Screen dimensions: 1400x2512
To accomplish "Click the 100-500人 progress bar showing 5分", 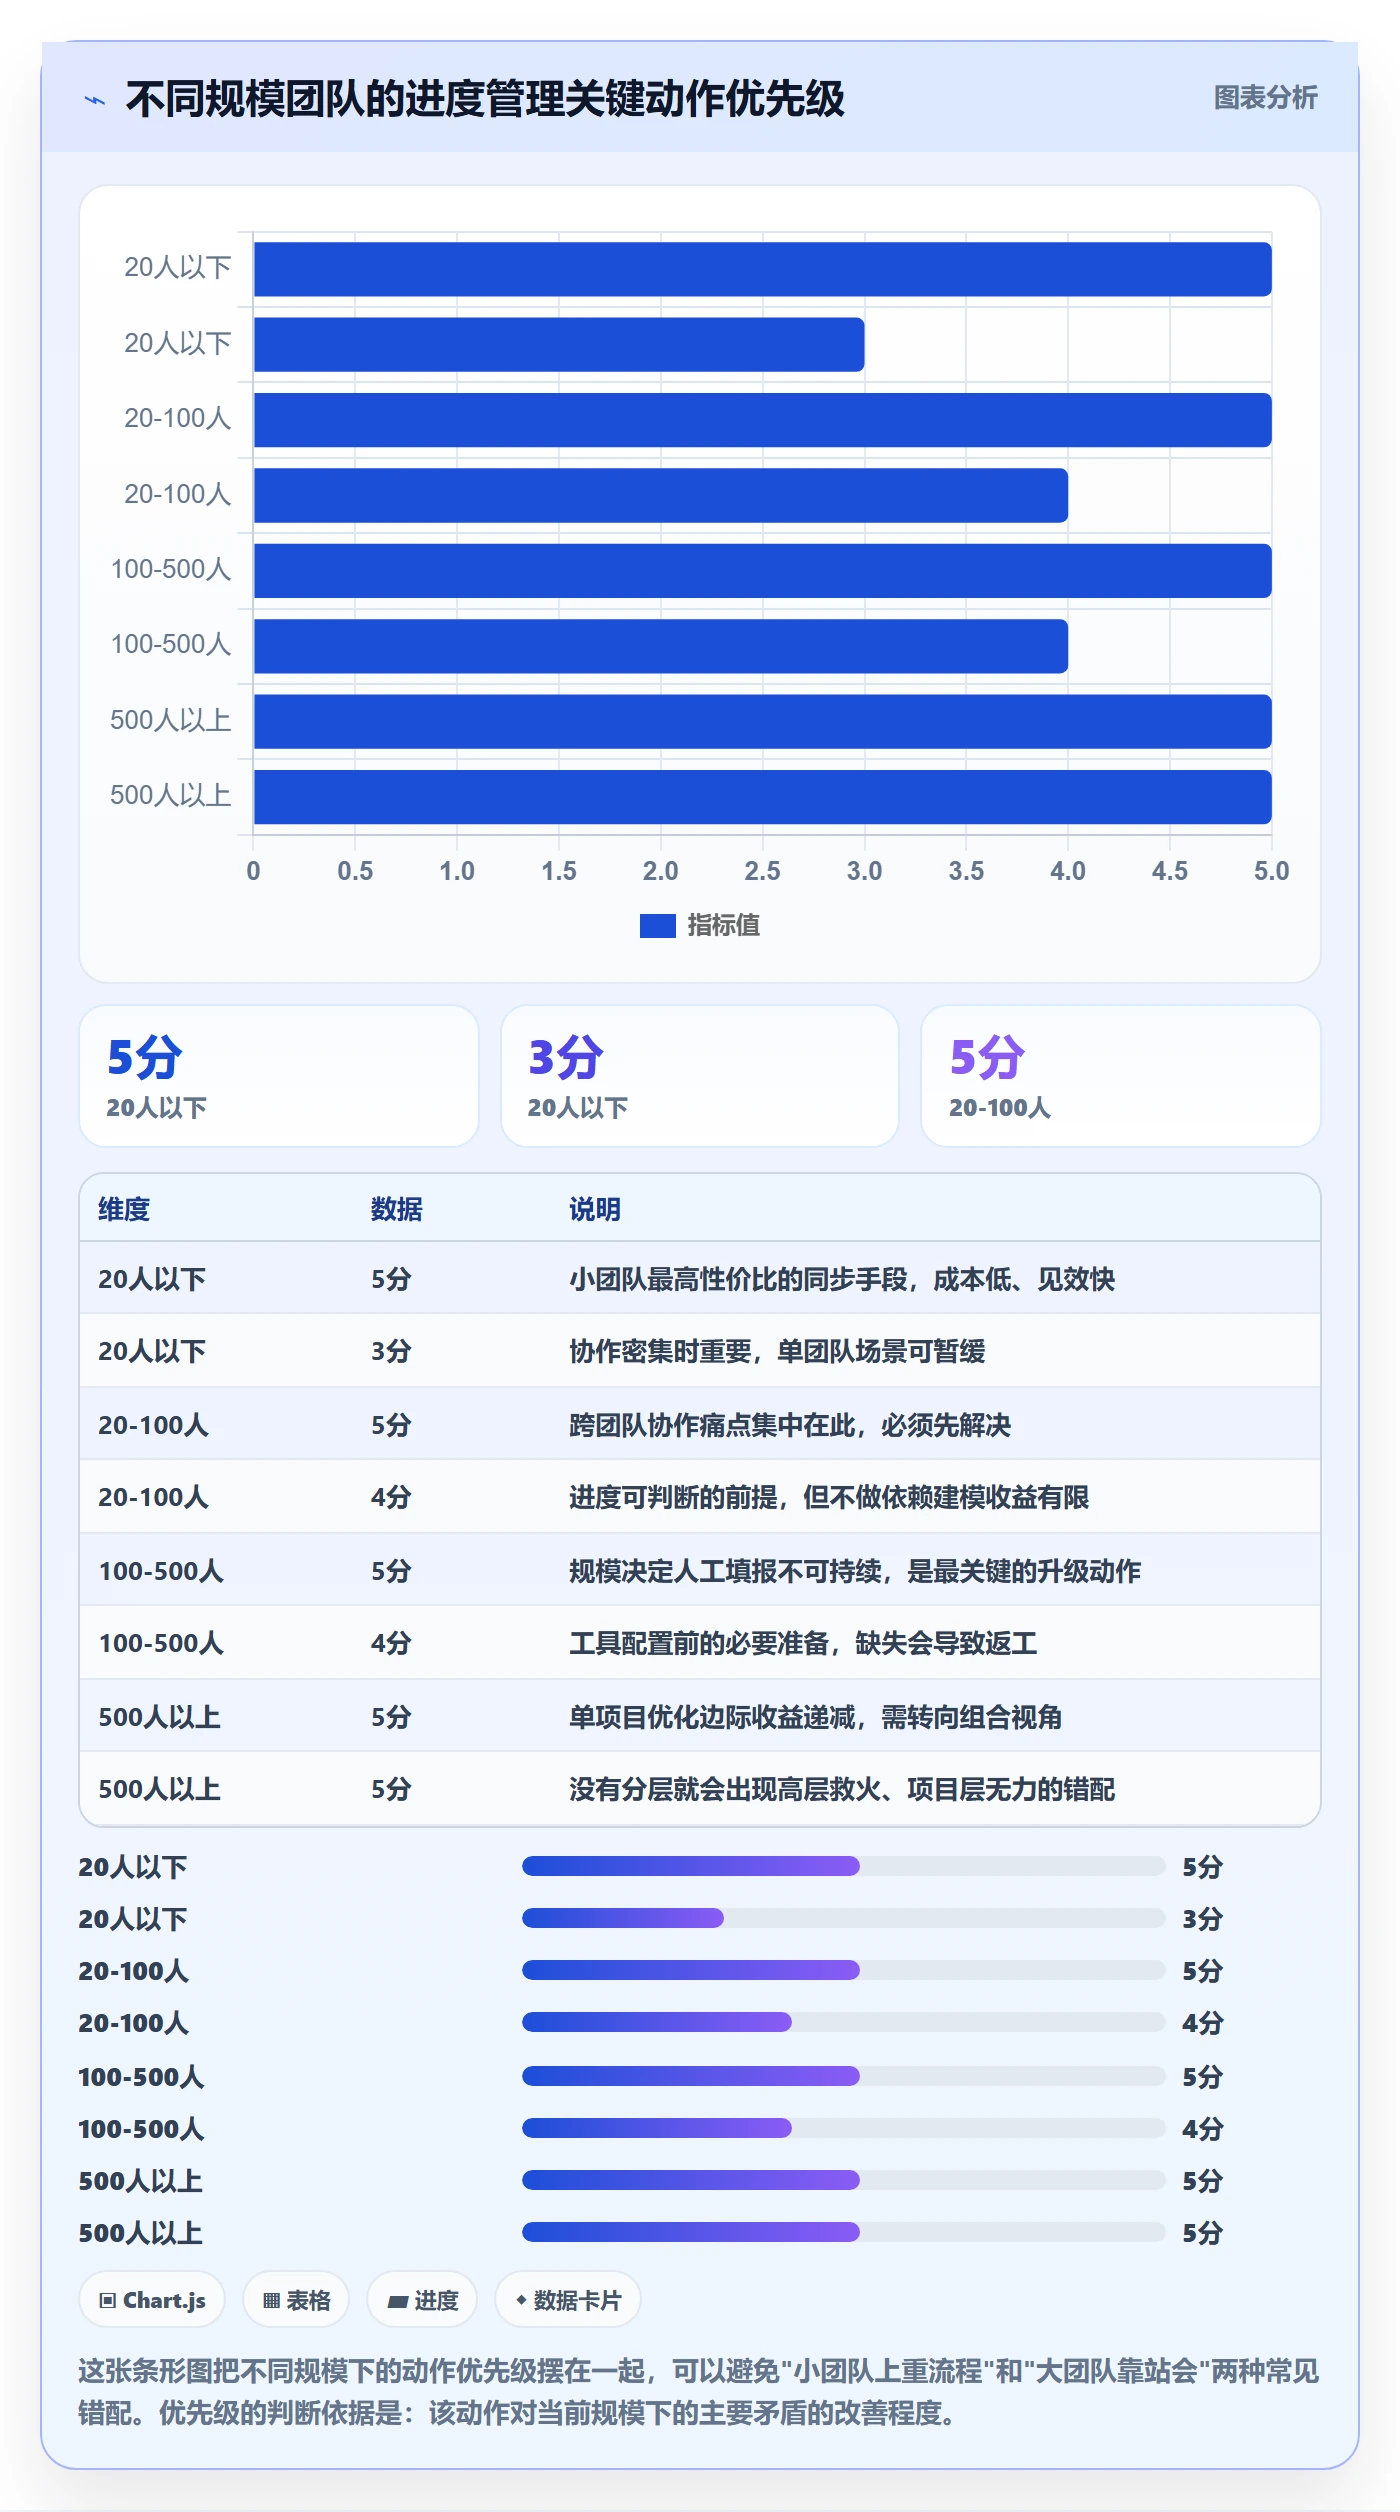I will pyautogui.click(x=843, y=2076).
